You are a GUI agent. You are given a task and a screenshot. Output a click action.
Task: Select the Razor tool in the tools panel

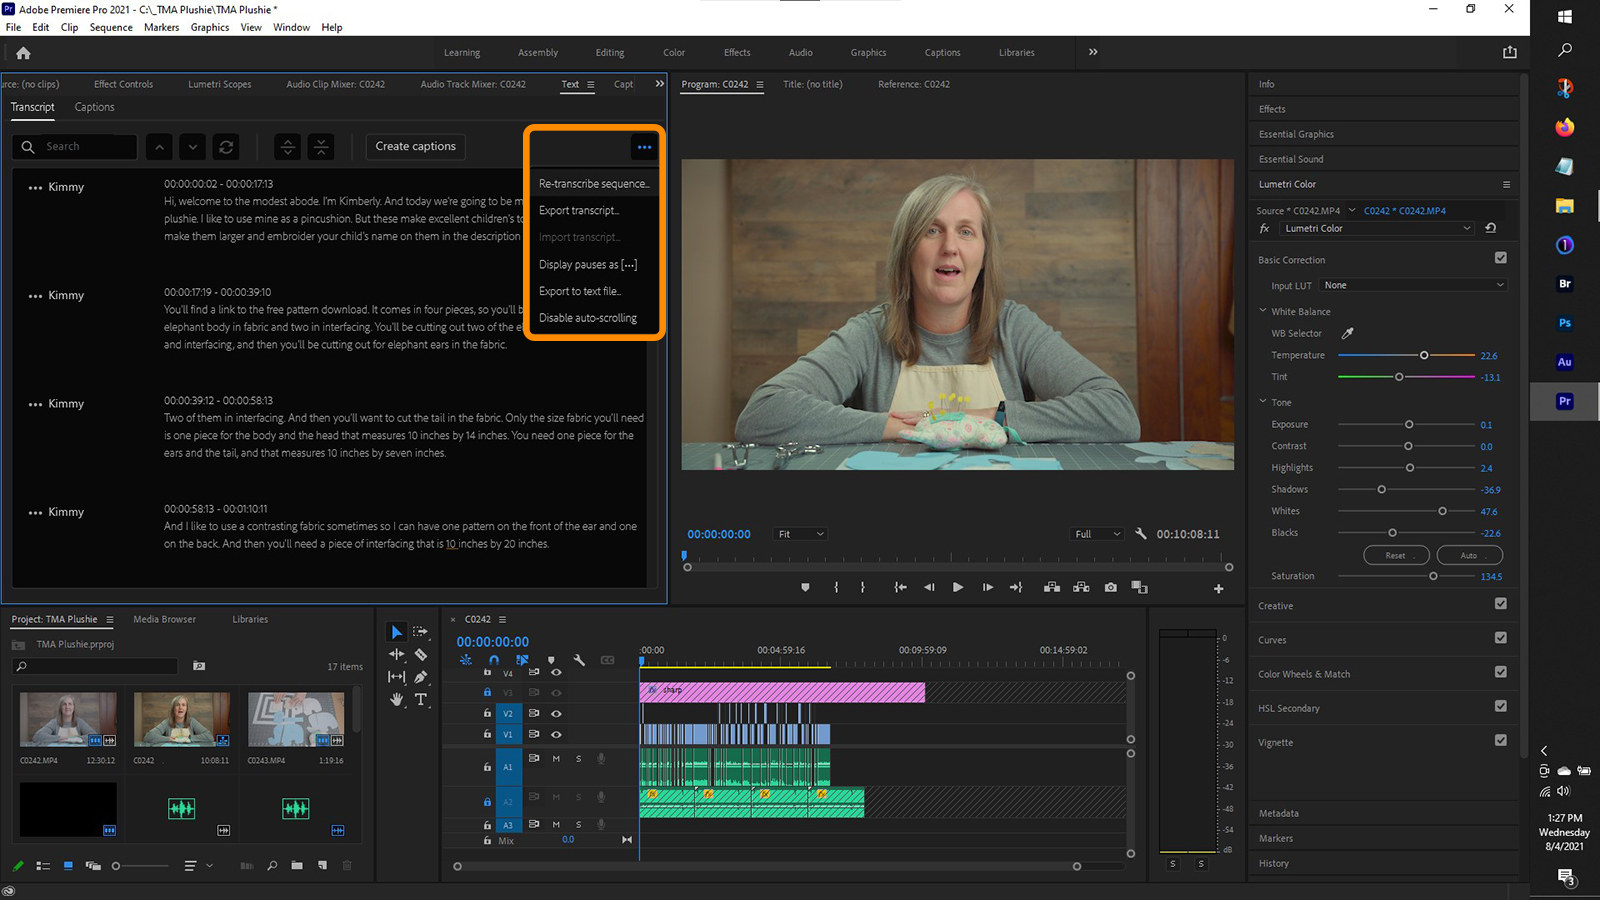(x=421, y=655)
